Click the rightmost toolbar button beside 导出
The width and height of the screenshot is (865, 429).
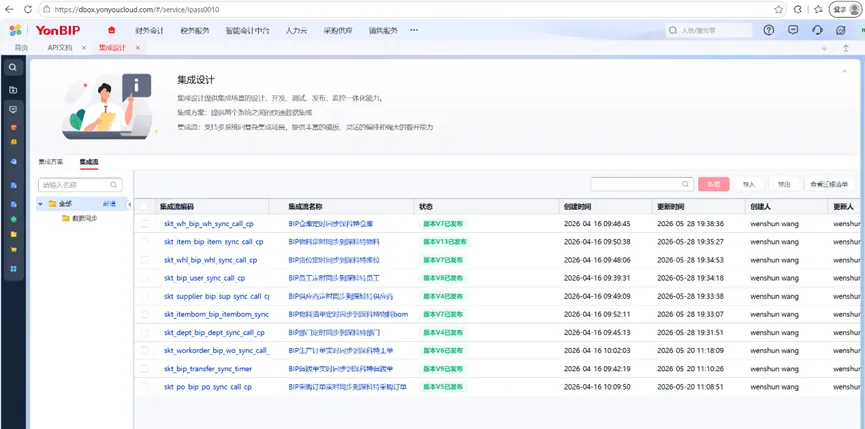pyautogui.click(x=829, y=184)
